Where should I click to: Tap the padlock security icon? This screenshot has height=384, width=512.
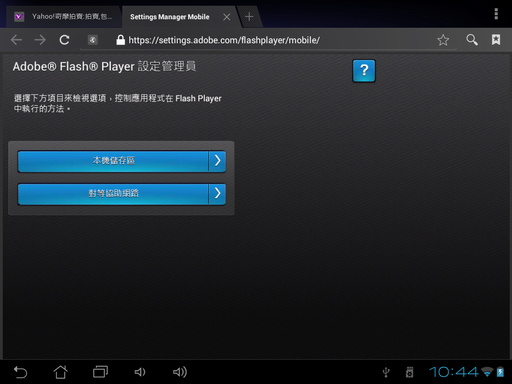coord(120,40)
